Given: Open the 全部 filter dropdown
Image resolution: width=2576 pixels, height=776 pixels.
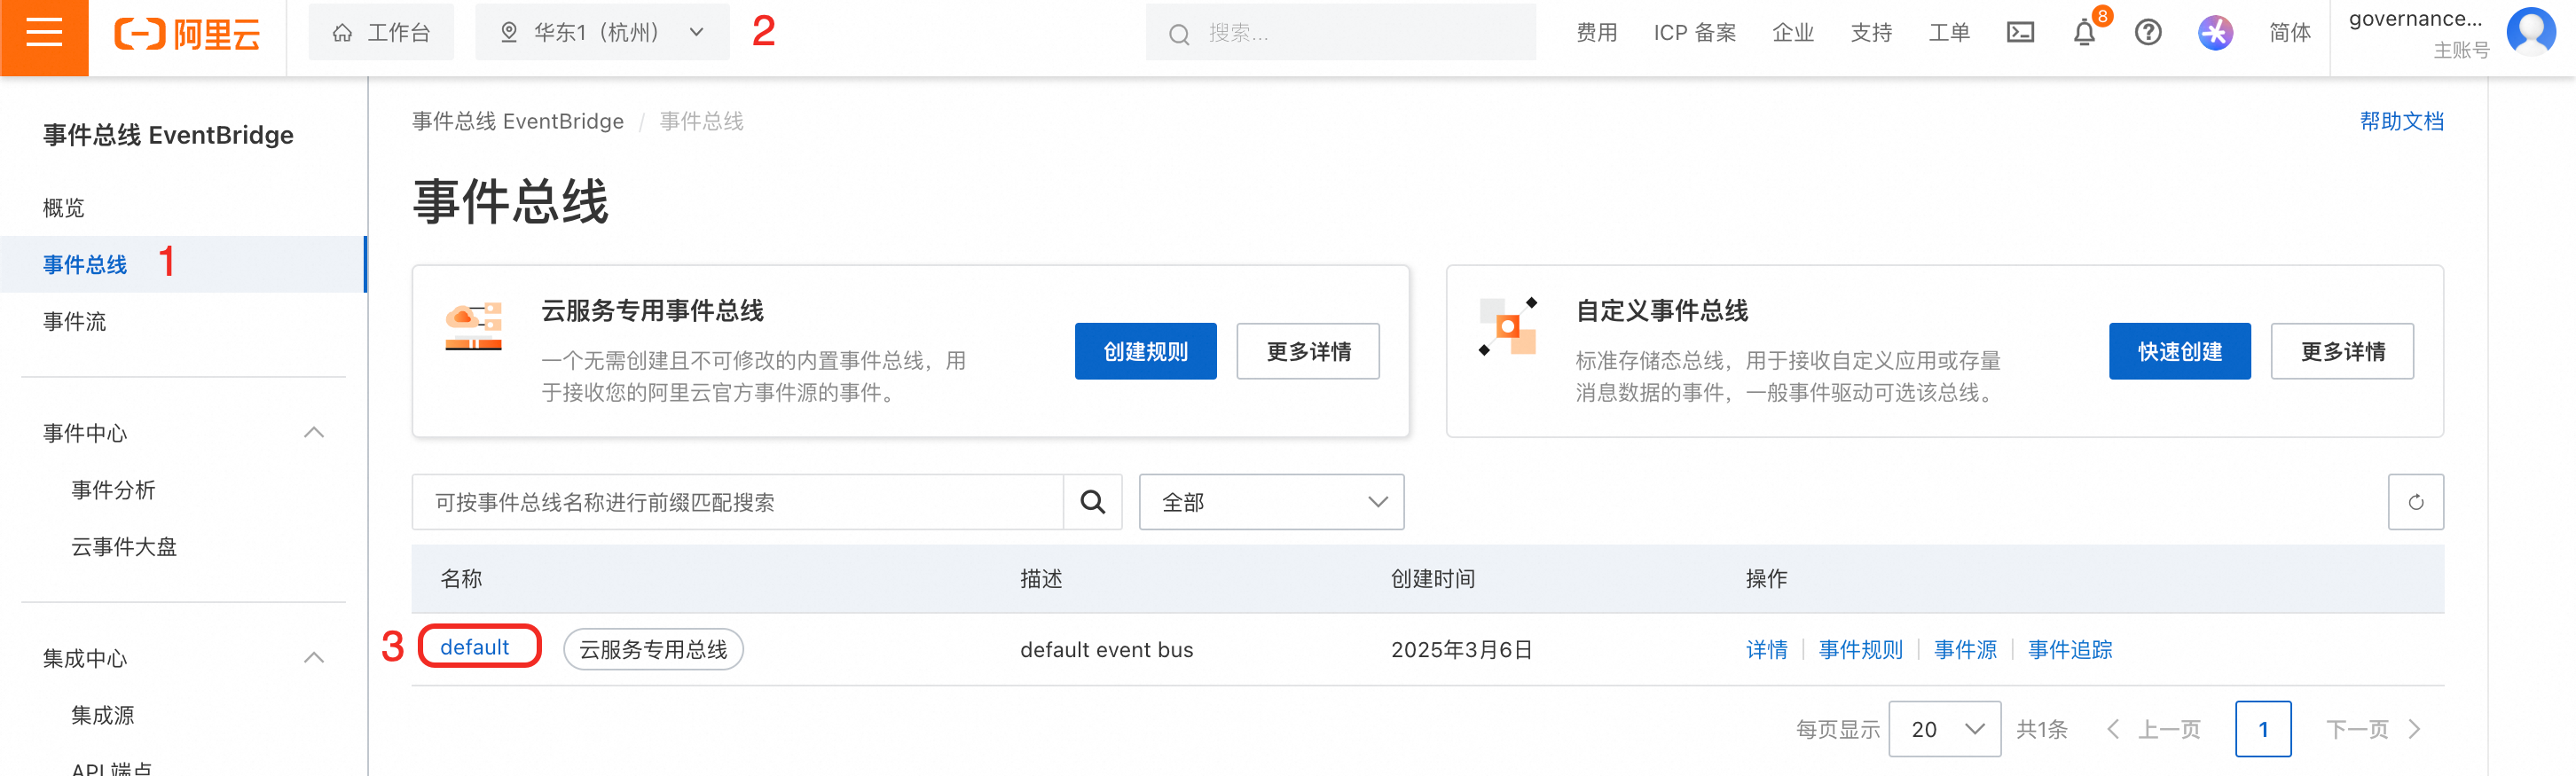Looking at the screenshot, I should point(1271,502).
